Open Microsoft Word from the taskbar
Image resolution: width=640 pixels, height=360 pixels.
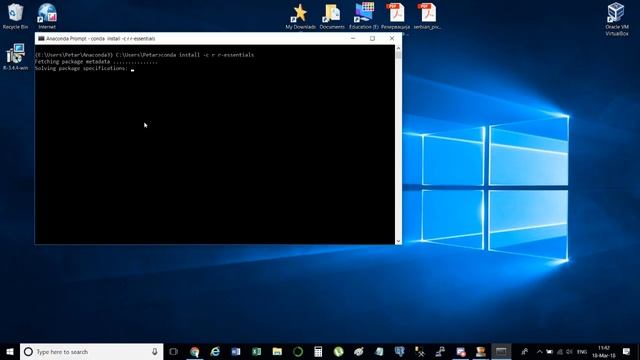pyautogui.click(x=236, y=351)
